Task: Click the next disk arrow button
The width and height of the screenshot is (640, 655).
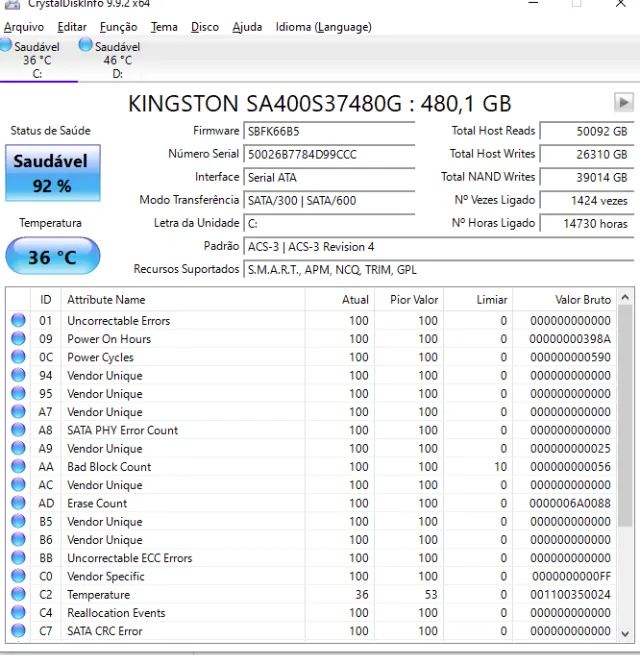Action: coord(624,102)
